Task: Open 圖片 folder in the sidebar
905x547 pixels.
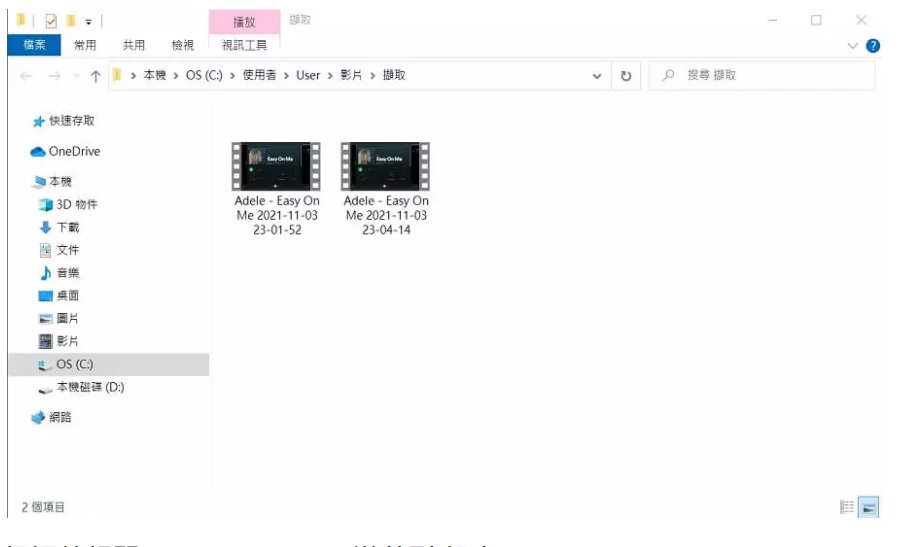Action: click(68, 319)
